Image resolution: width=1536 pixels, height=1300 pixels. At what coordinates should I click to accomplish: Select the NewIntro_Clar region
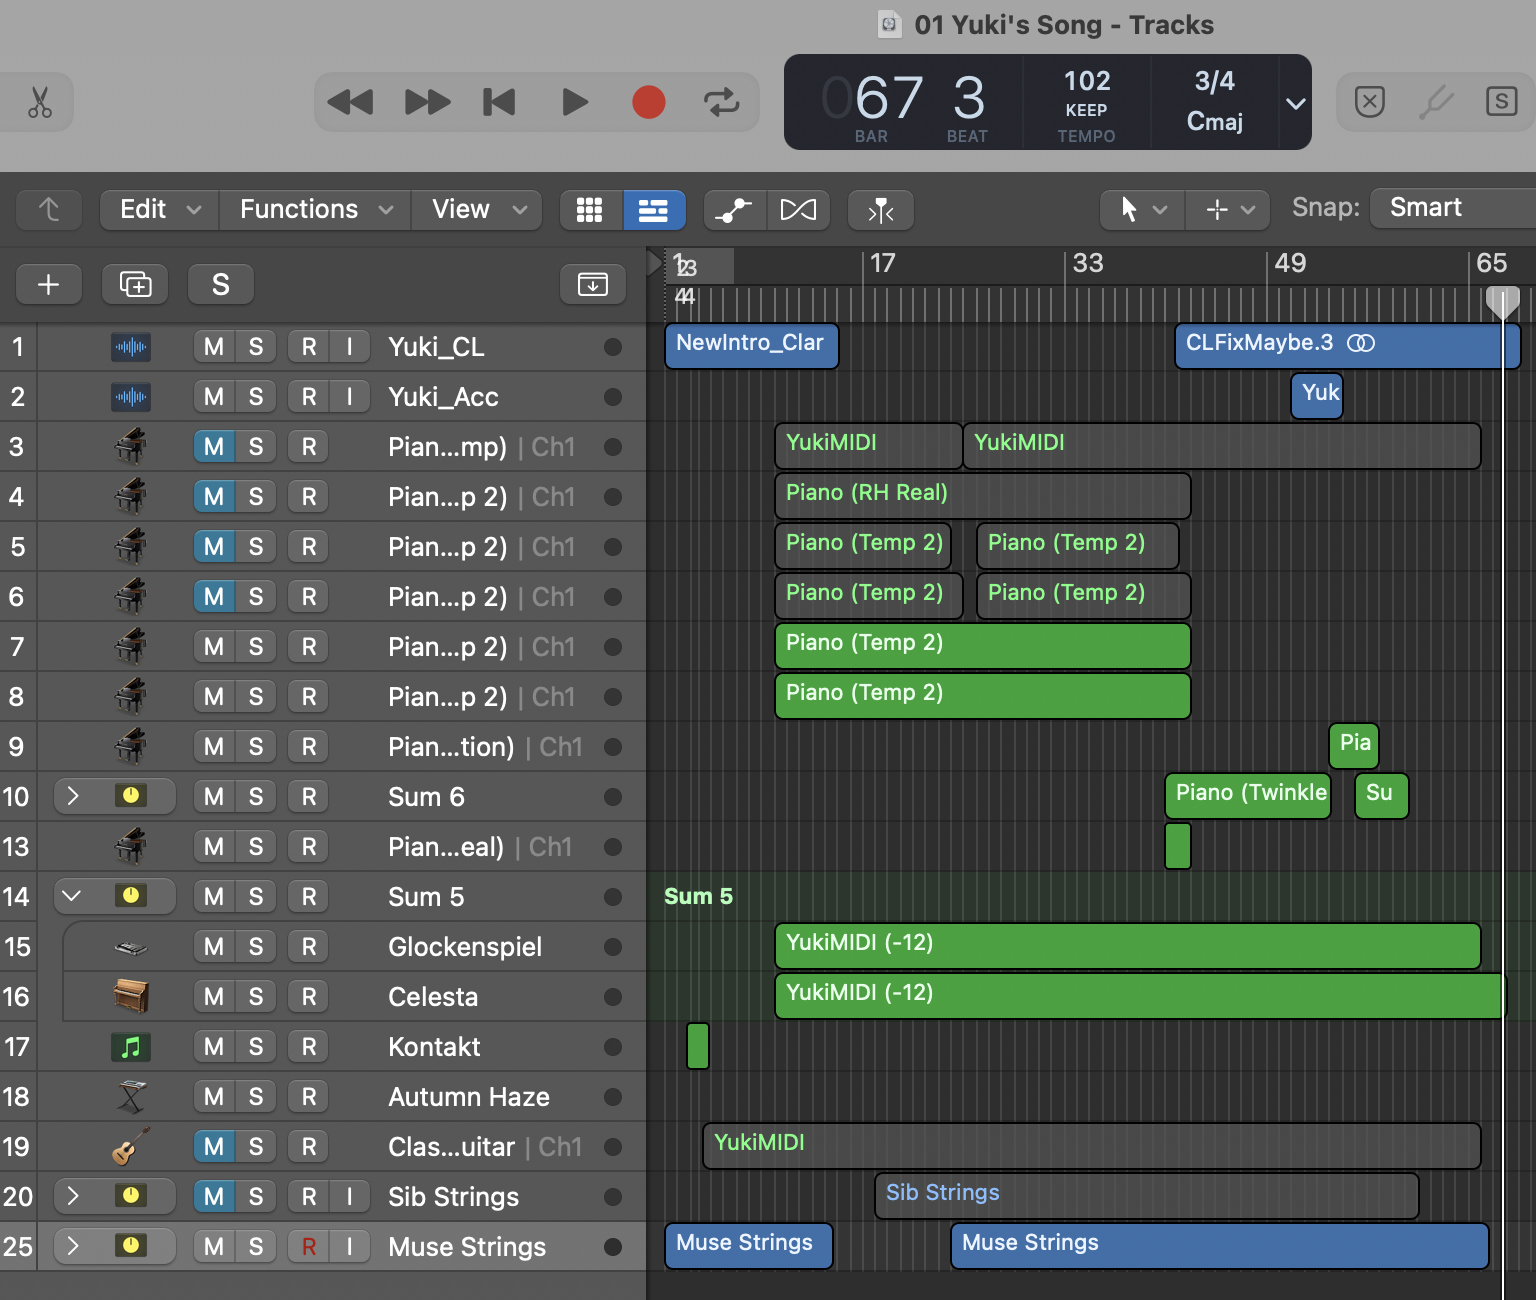click(752, 346)
